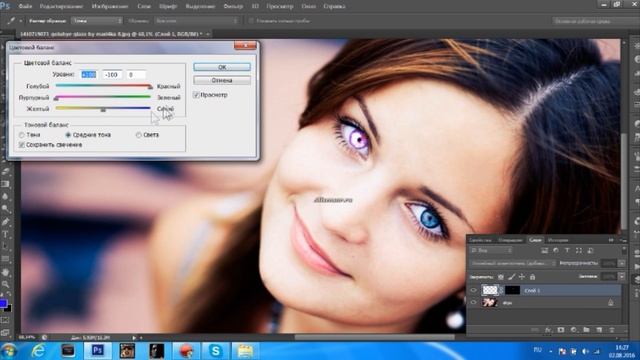
Task: Click OK in Color Balance dialog
Action: pyautogui.click(x=222, y=67)
